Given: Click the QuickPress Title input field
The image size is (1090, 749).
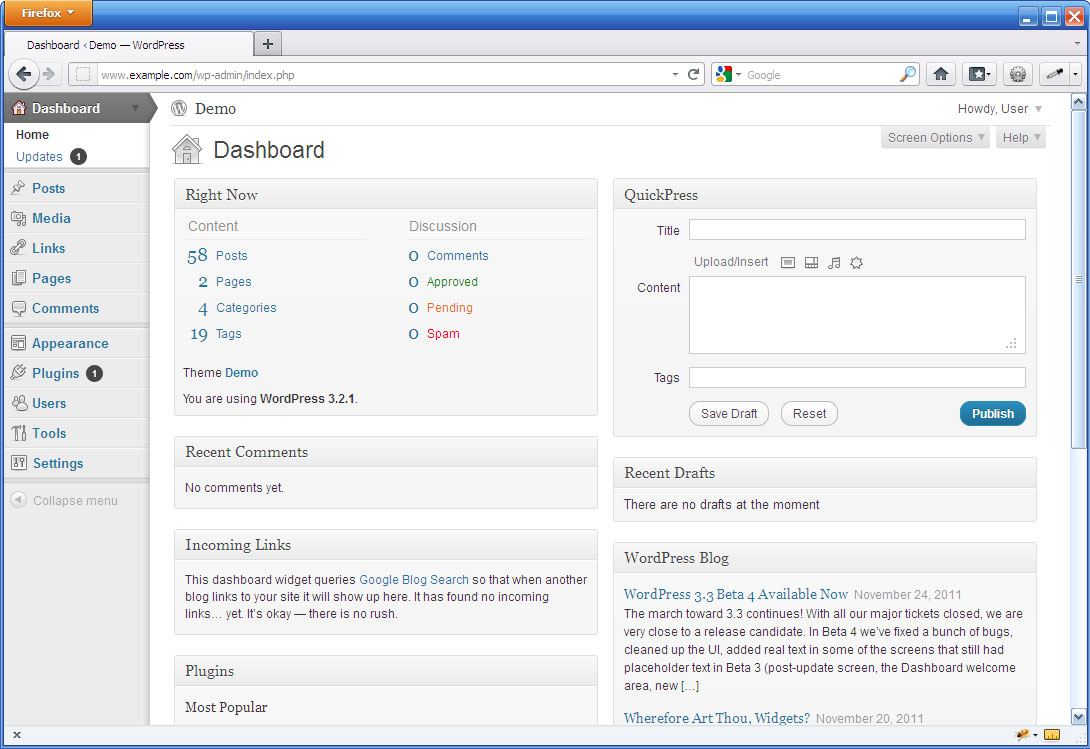Looking at the screenshot, I should 857,230.
